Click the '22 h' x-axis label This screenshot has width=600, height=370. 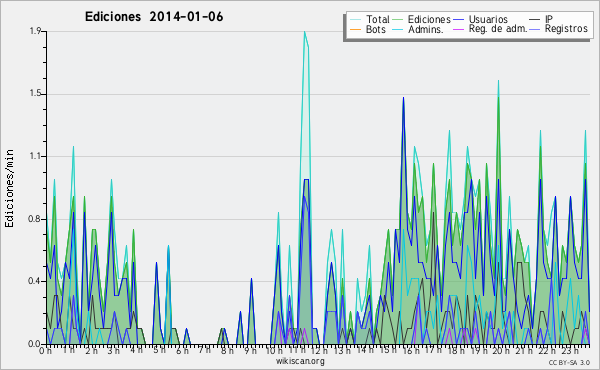547,350
